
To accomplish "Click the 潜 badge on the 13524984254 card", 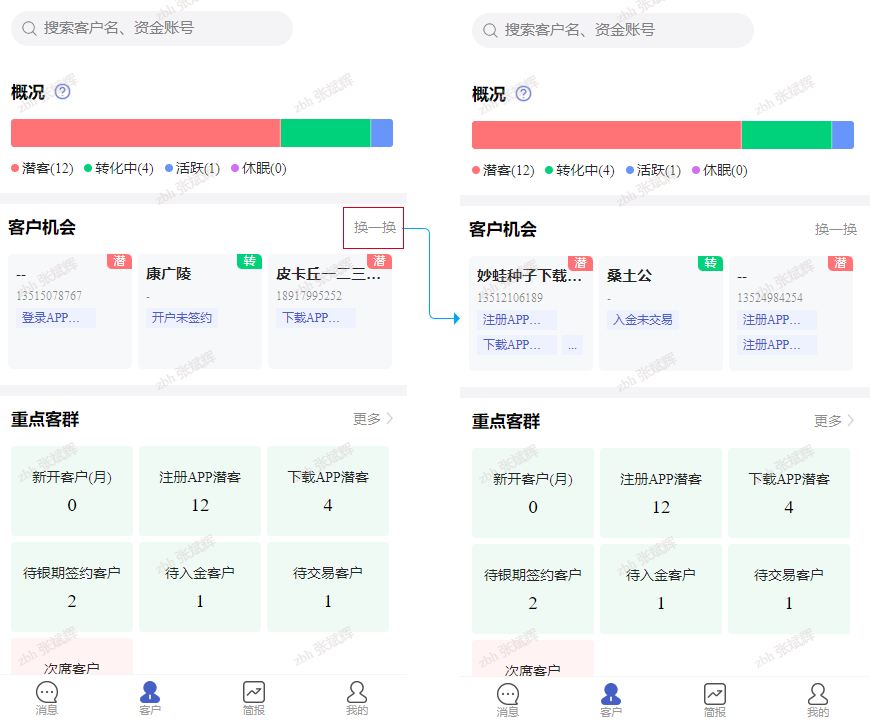I will (x=840, y=263).
